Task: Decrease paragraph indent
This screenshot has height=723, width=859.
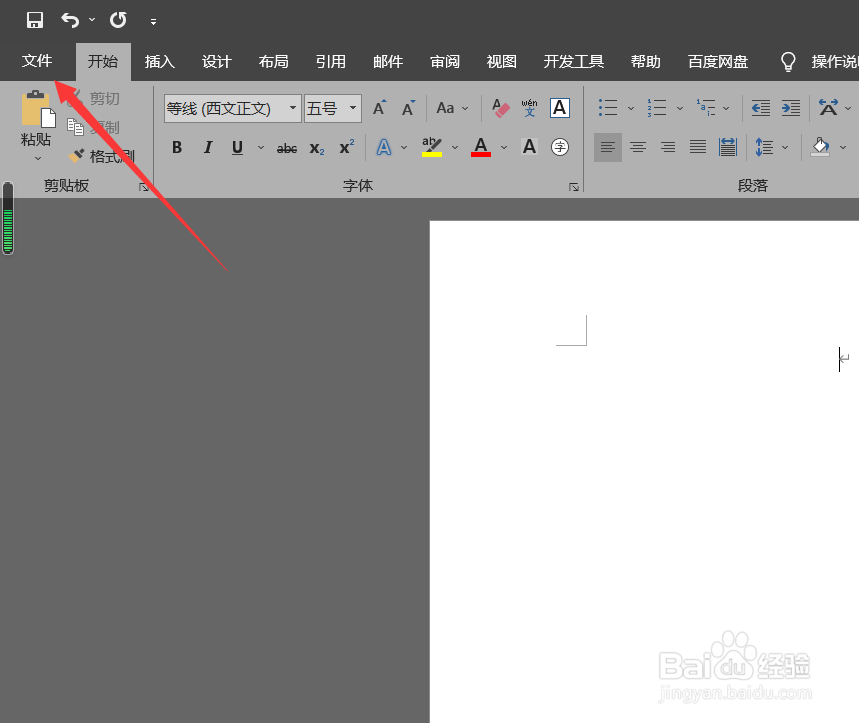Action: 760,108
